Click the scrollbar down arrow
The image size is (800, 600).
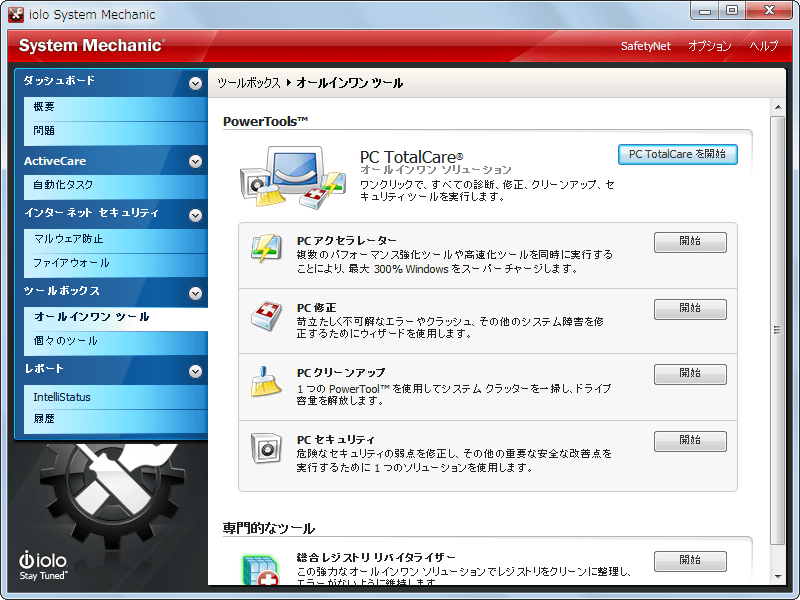point(778,577)
